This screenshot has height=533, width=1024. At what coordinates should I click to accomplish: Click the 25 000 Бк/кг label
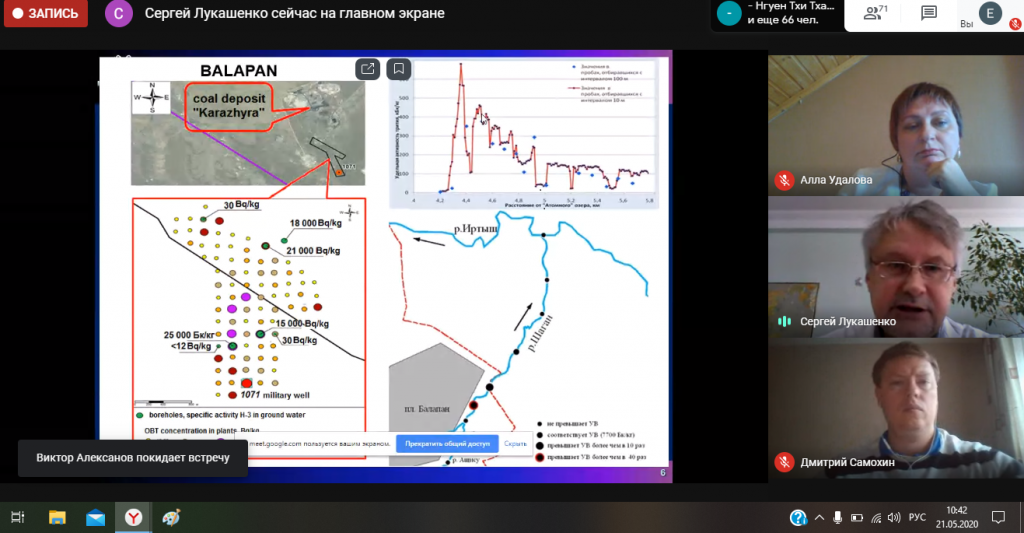[x=189, y=335]
